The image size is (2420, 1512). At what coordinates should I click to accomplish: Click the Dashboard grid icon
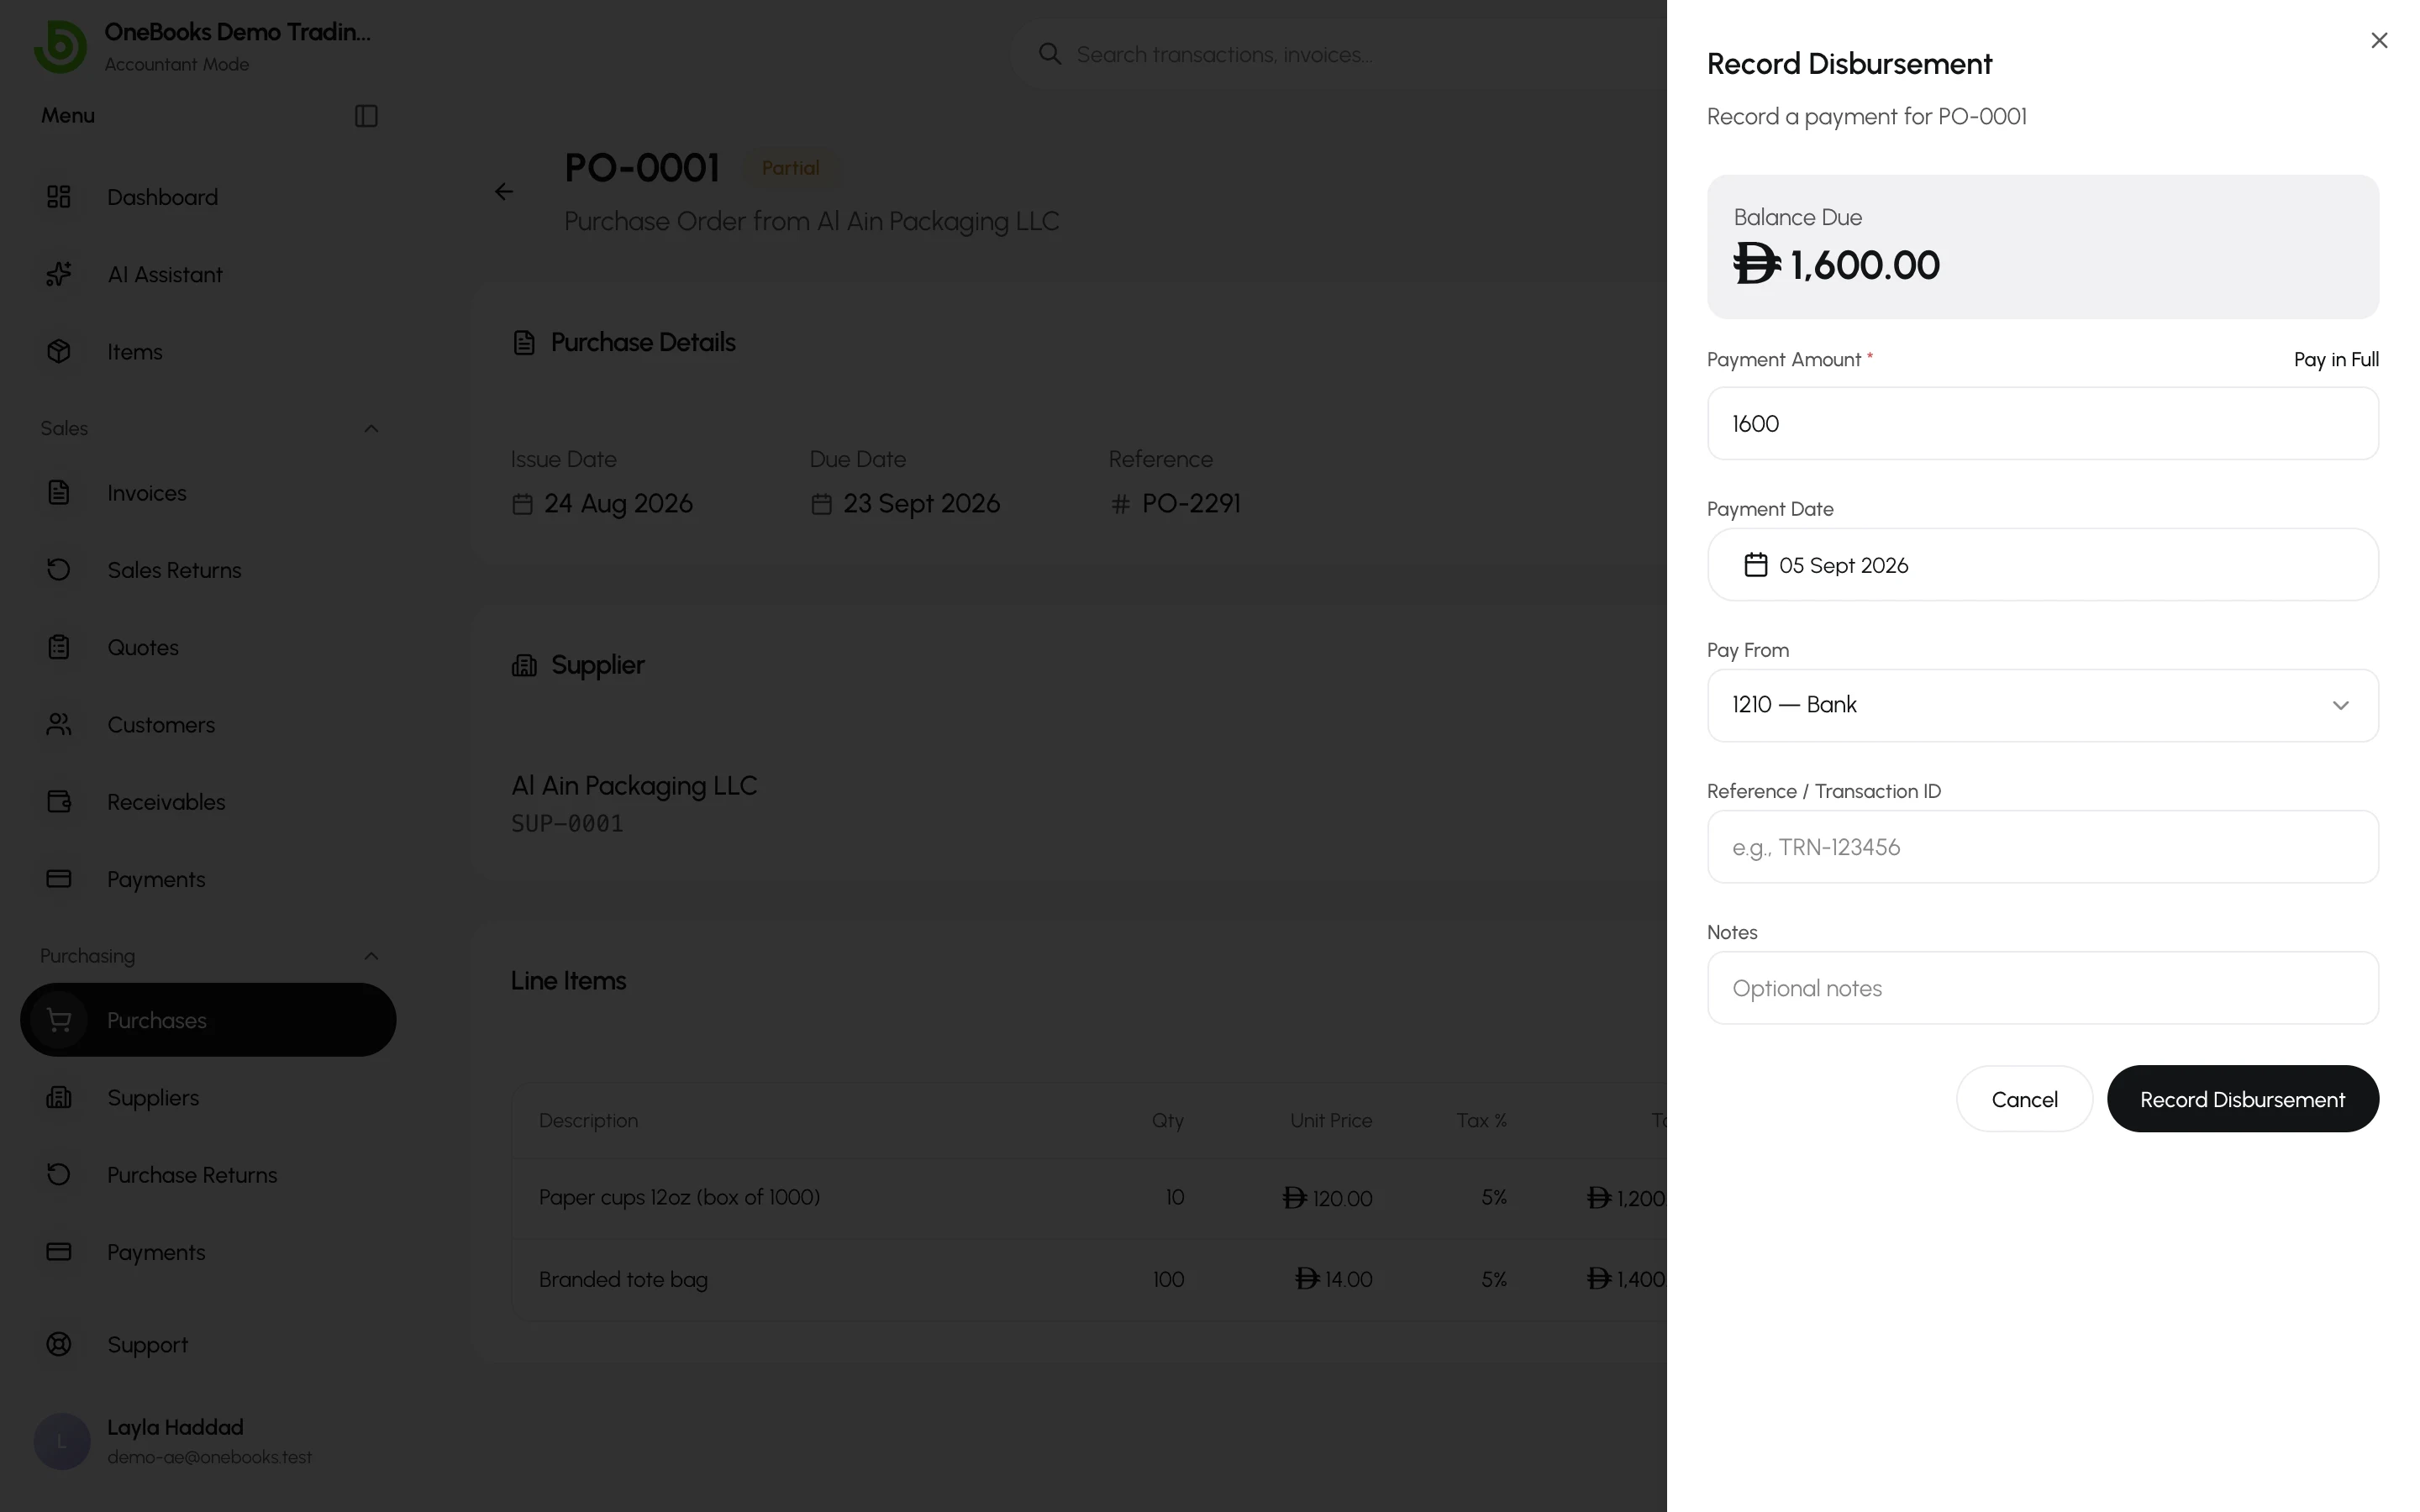point(59,197)
